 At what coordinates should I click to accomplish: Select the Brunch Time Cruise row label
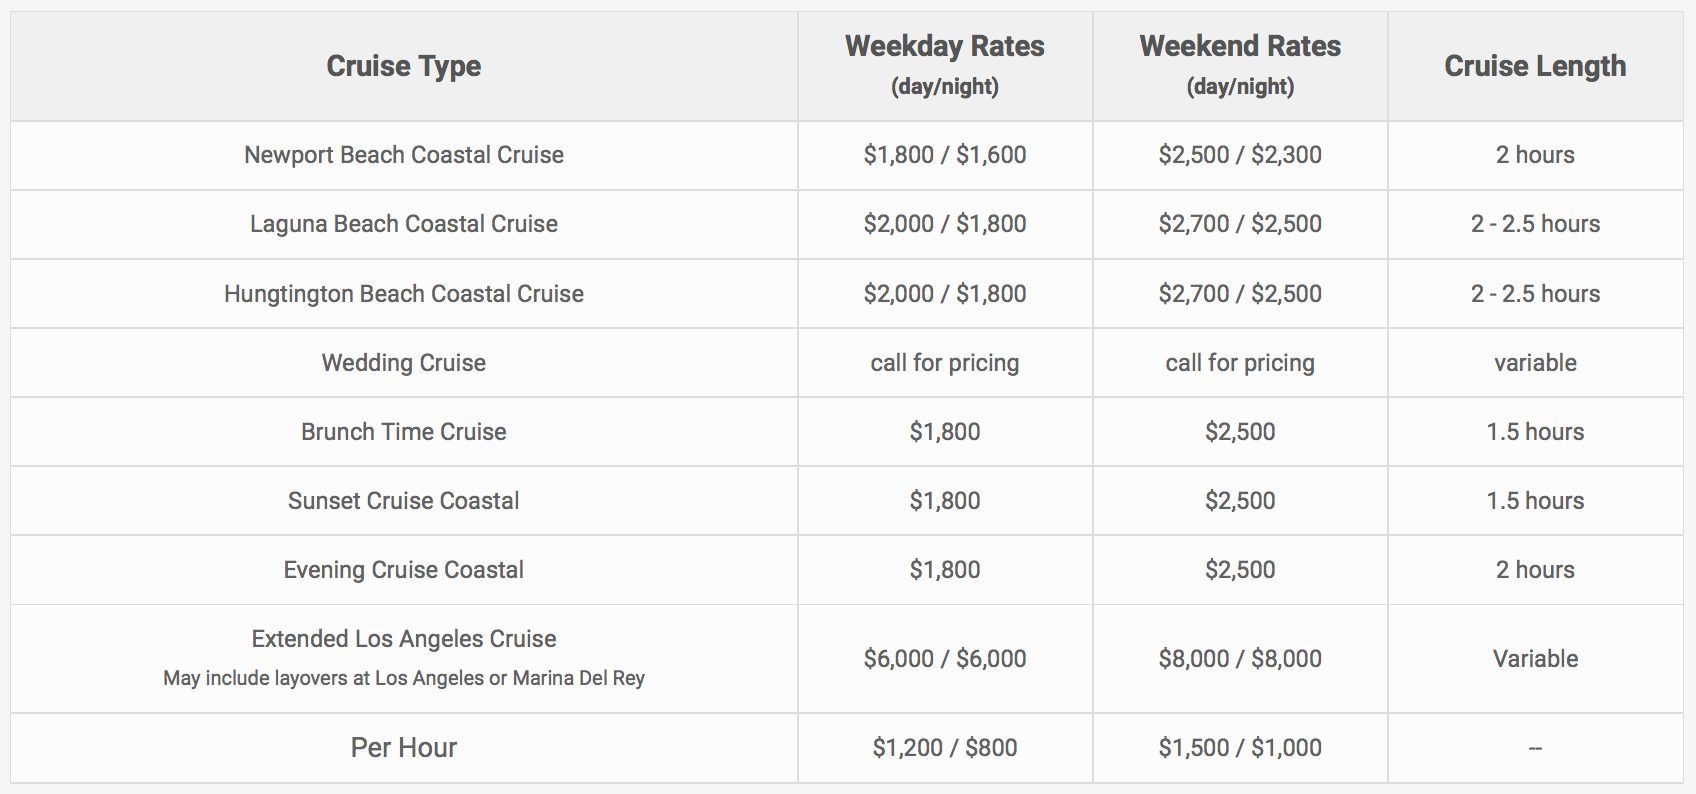coord(404,432)
